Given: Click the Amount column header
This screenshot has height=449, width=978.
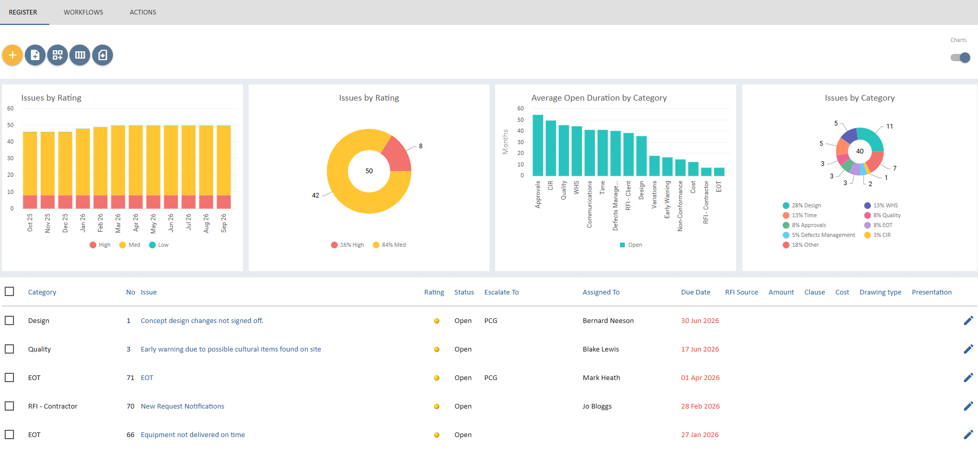Looking at the screenshot, I should pos(781,292).
